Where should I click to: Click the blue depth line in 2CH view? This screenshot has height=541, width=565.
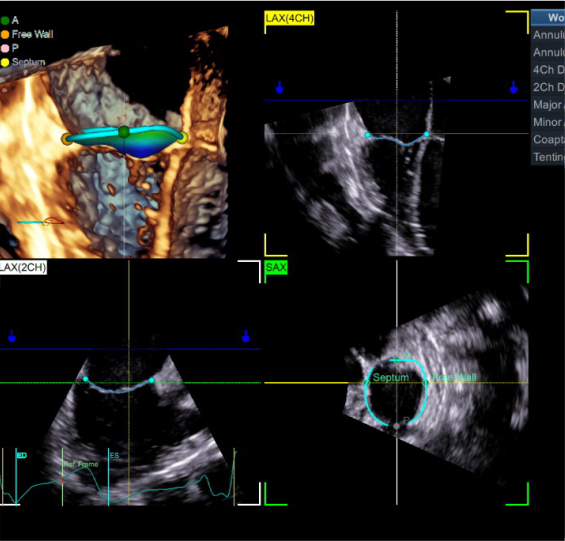[130, 349]
